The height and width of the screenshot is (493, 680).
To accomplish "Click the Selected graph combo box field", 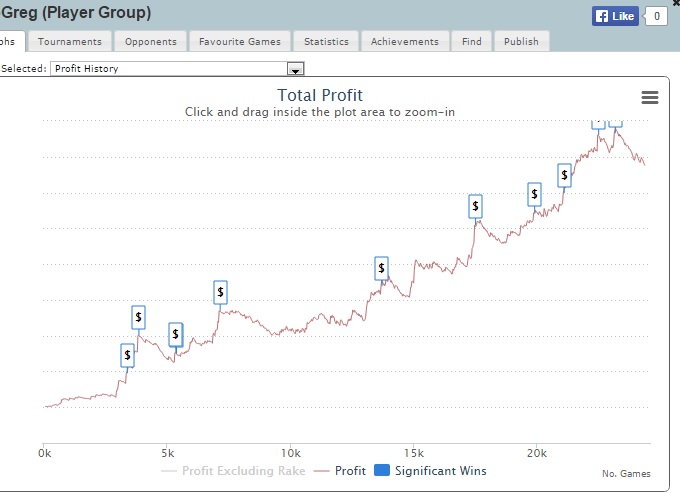I will tap(170, 69).
